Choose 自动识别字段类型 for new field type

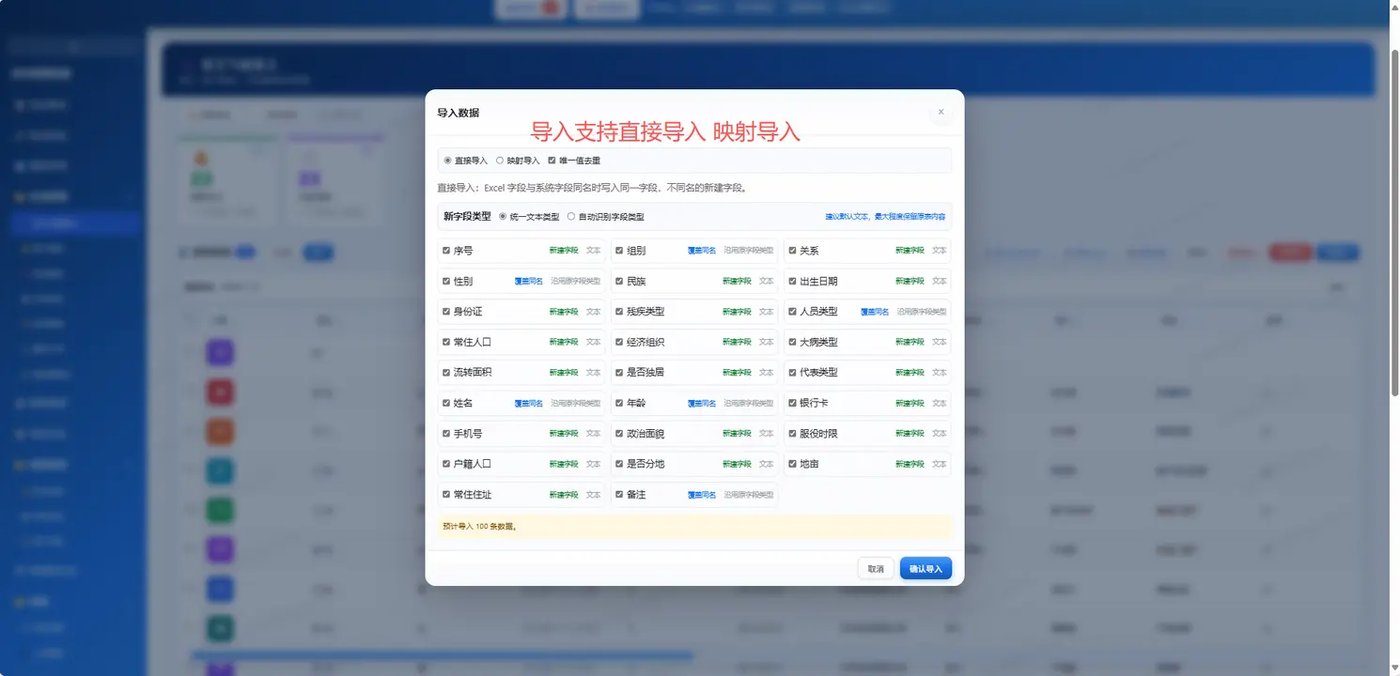click(571, 216)
